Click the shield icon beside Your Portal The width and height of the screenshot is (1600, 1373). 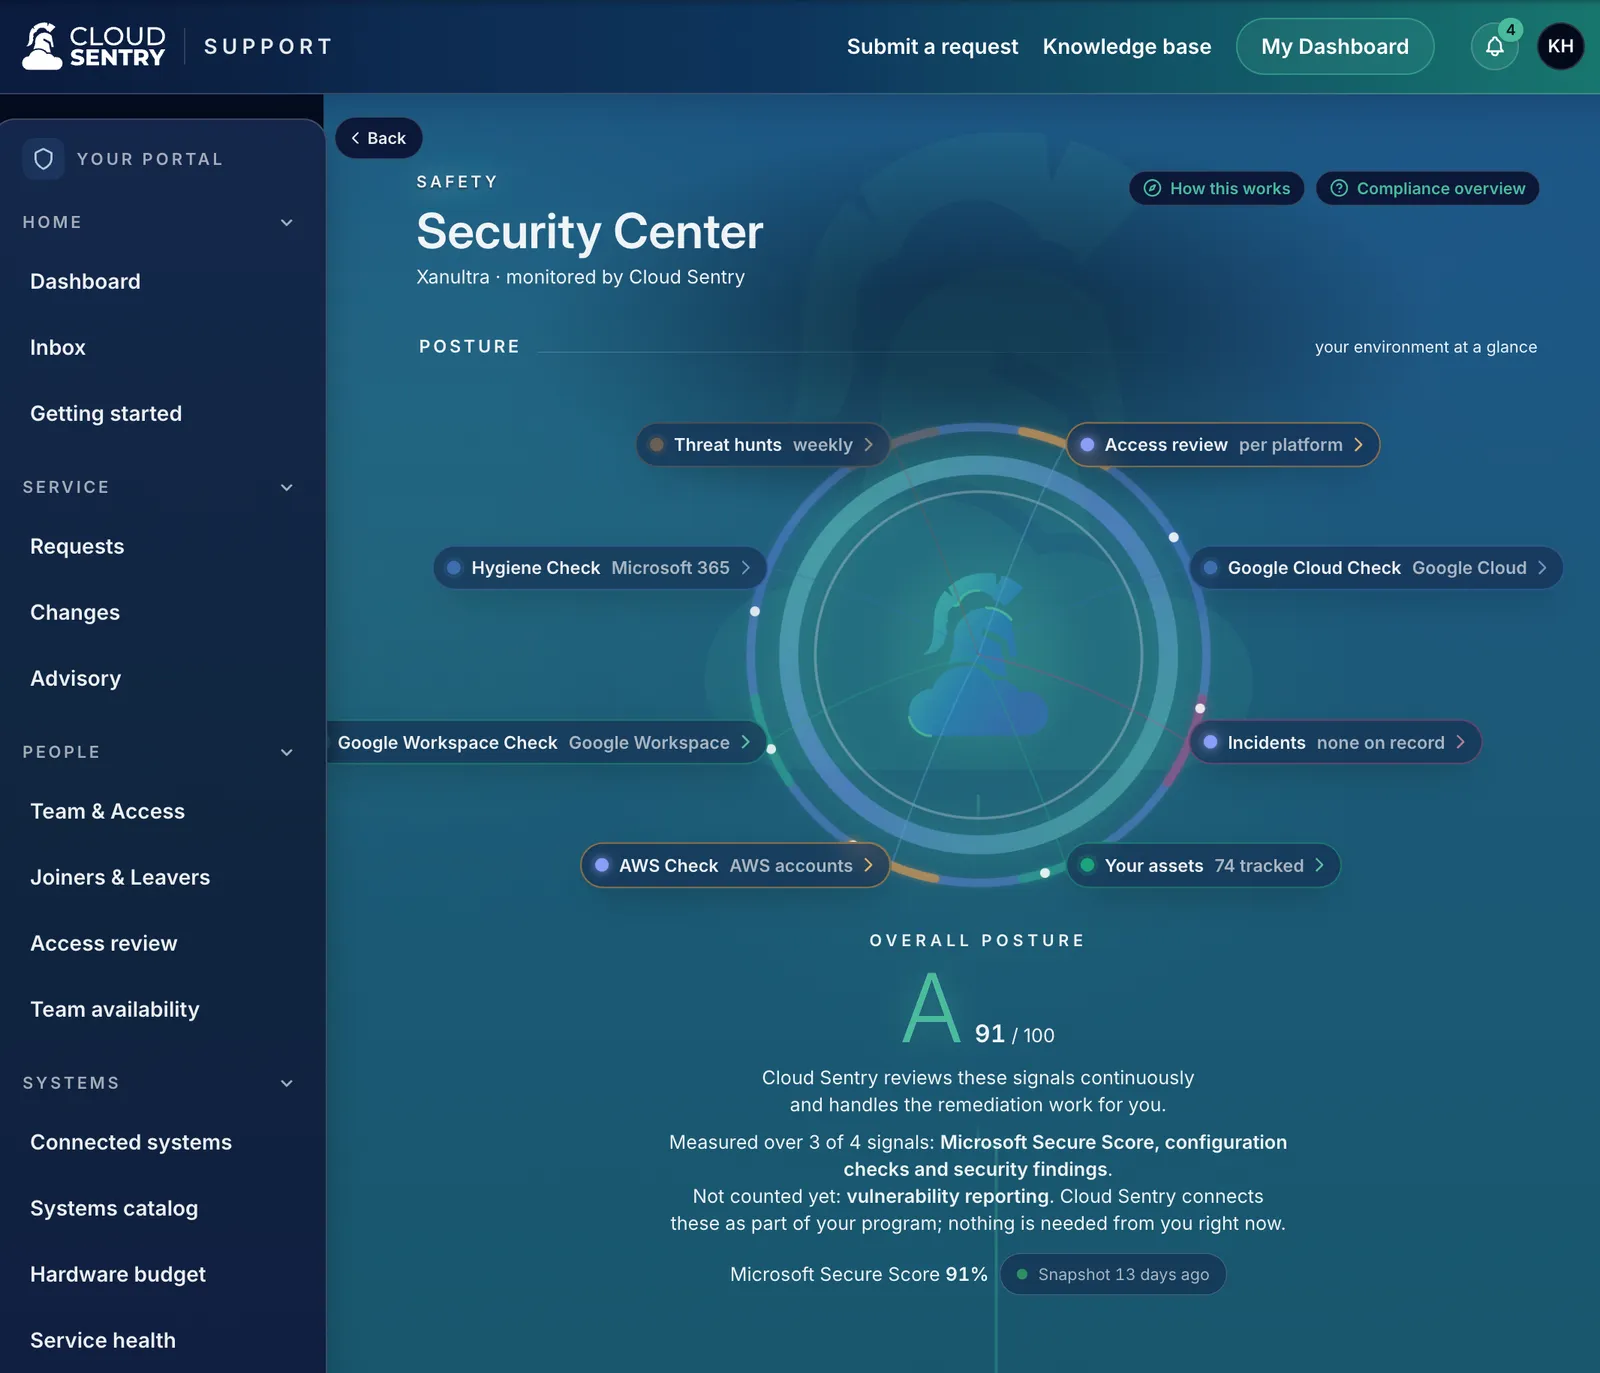(x=44, y=159)
